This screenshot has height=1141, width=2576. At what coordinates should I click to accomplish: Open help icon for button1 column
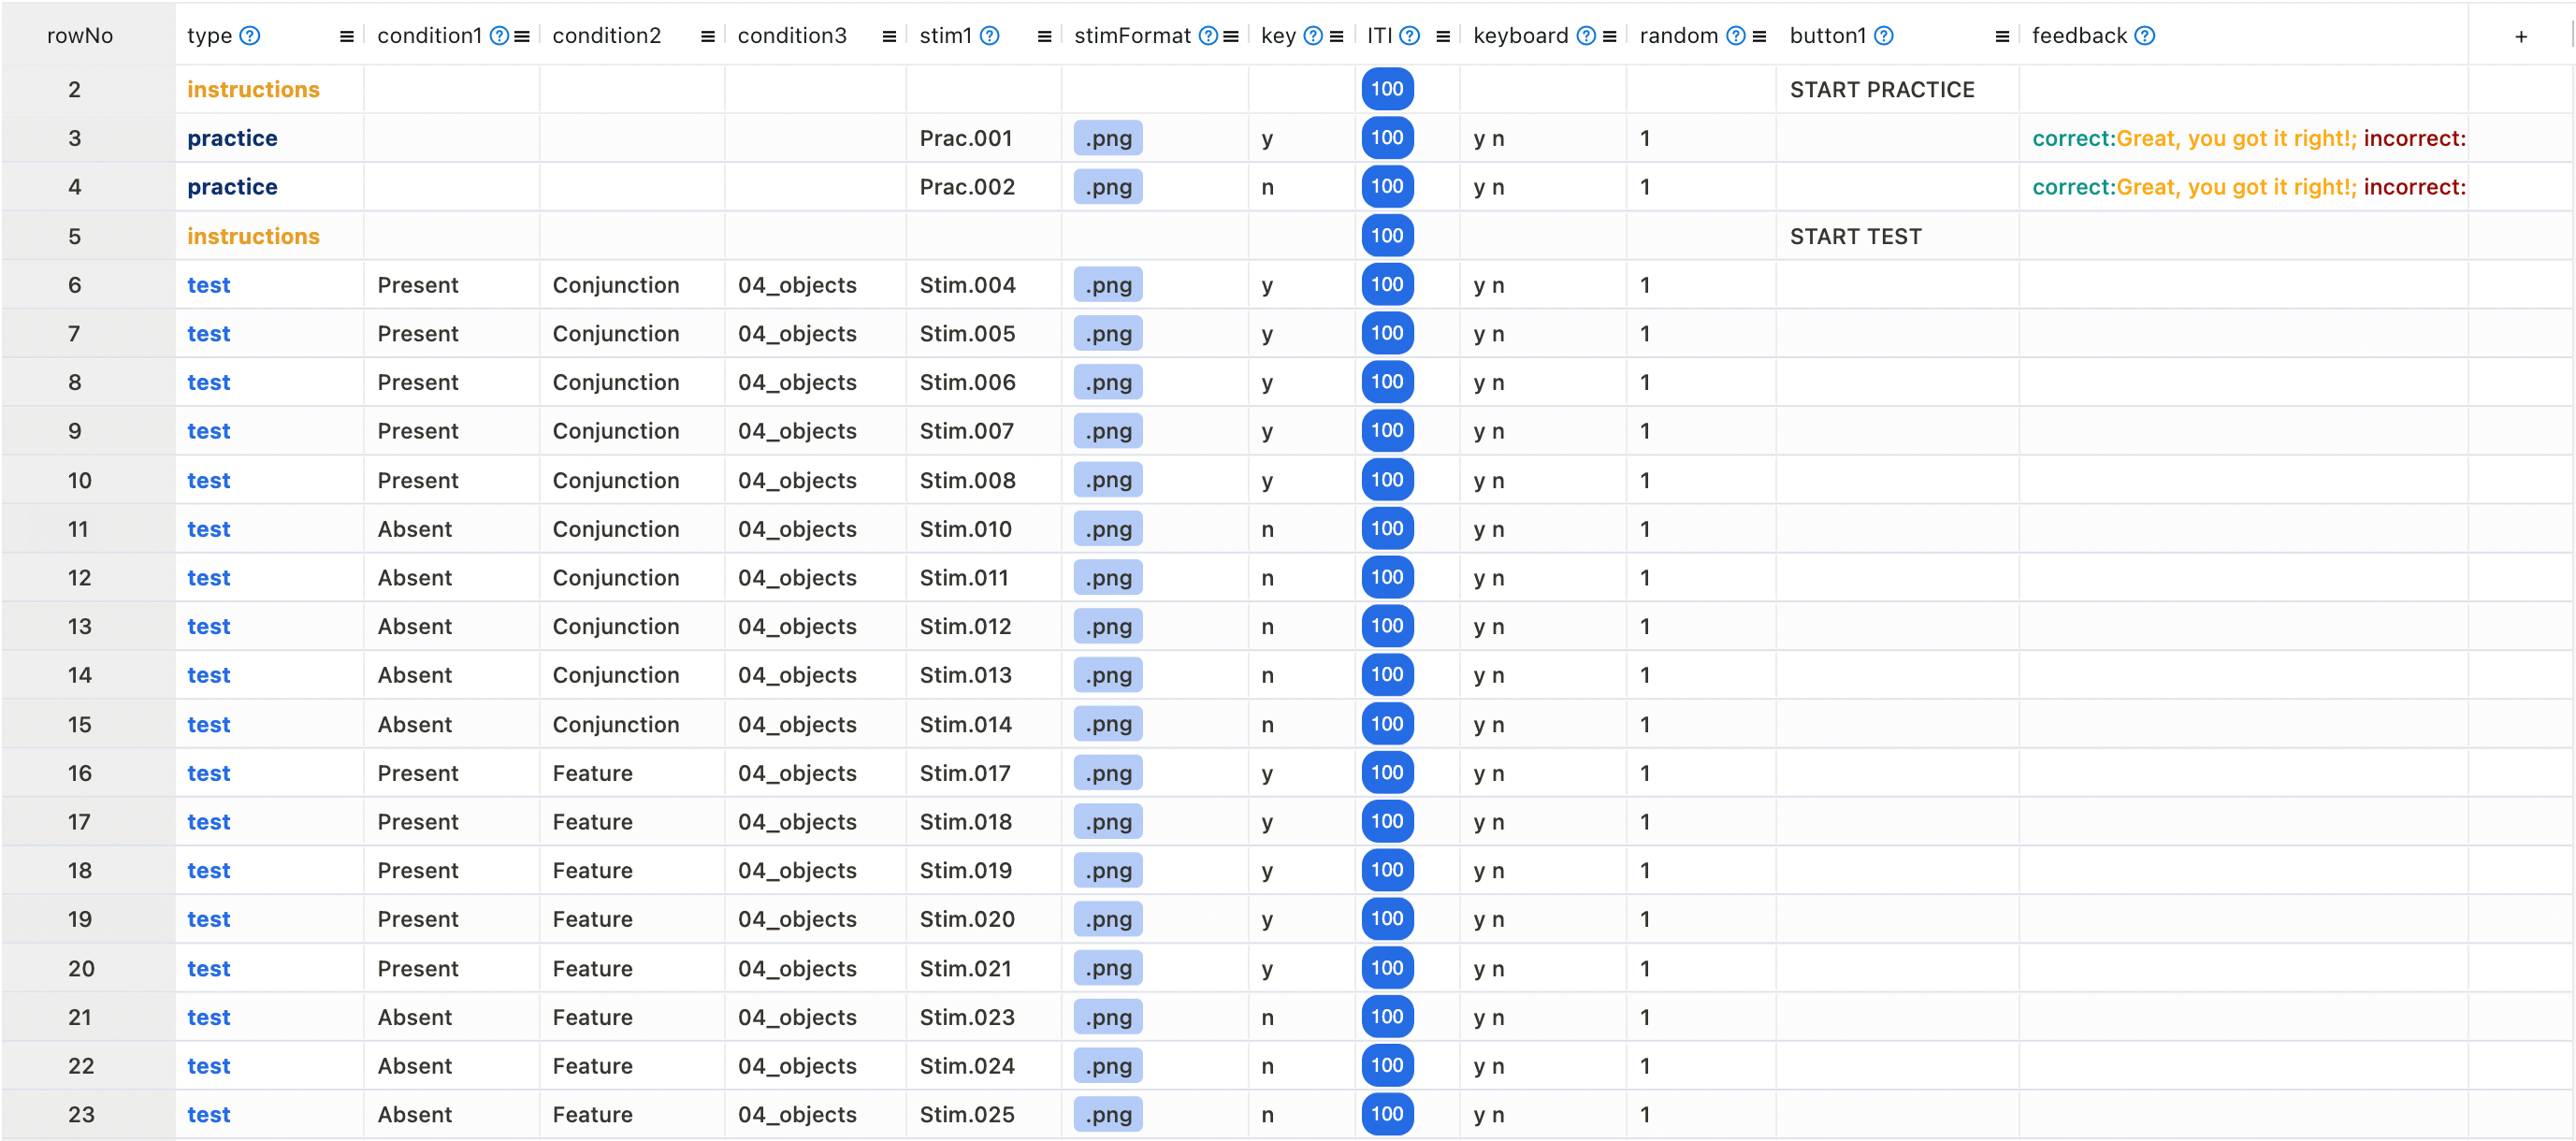click(1883, 36)
